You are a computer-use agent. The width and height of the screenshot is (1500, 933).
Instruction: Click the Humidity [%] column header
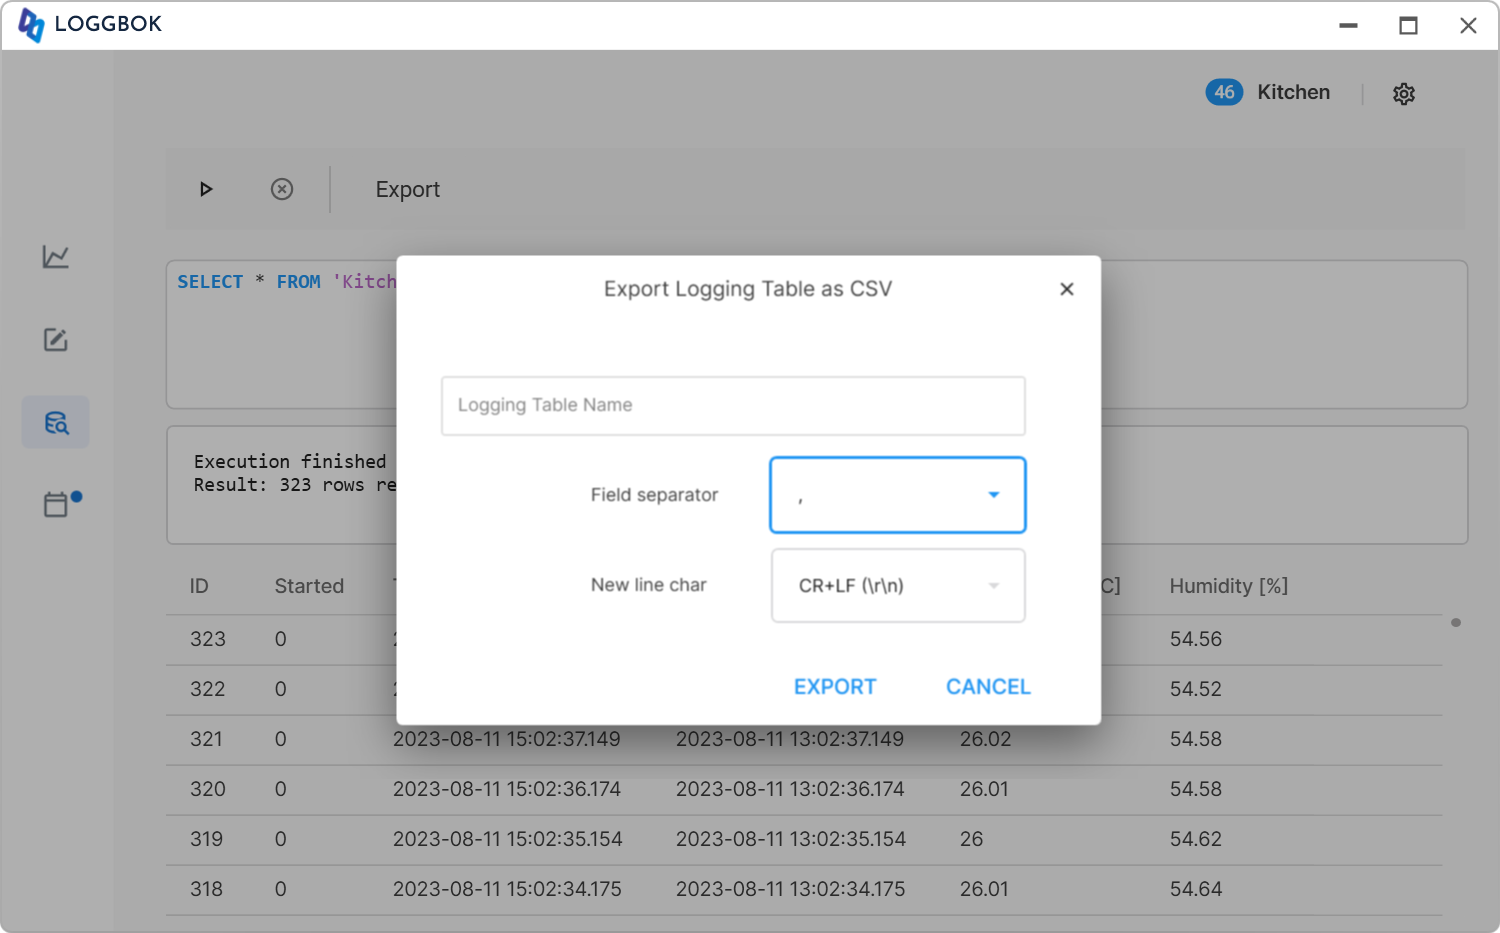coord(1228,586)
